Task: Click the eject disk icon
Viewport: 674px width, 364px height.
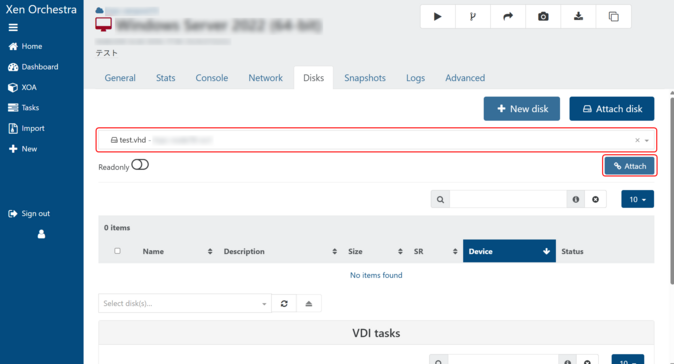Action: [309, 304]
